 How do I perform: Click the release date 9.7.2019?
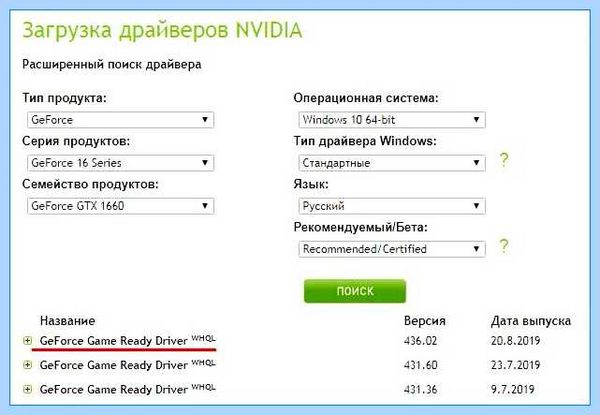[x=512, y=389]
